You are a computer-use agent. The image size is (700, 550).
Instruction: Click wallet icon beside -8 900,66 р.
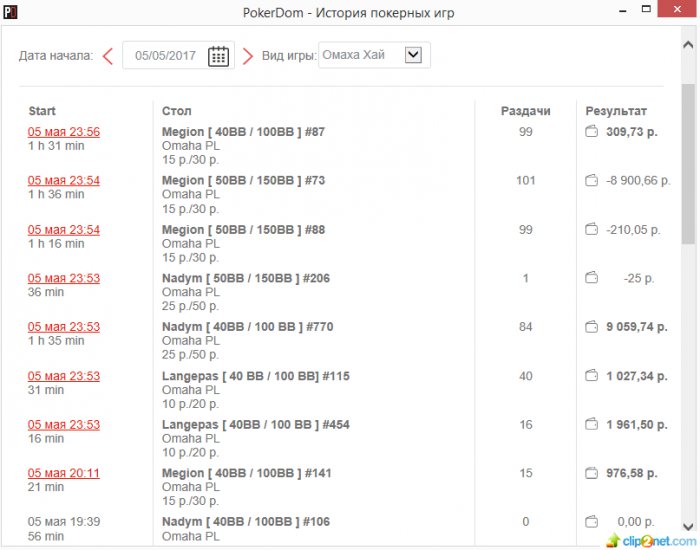click(x=592, y=180)
